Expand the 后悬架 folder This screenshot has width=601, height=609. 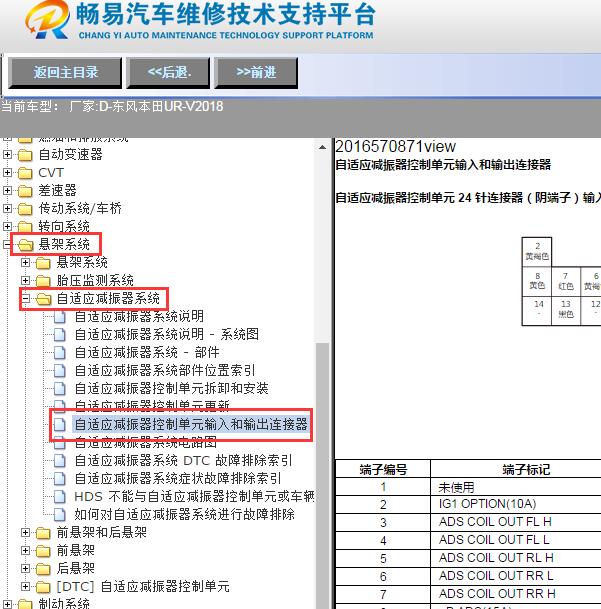25,568
